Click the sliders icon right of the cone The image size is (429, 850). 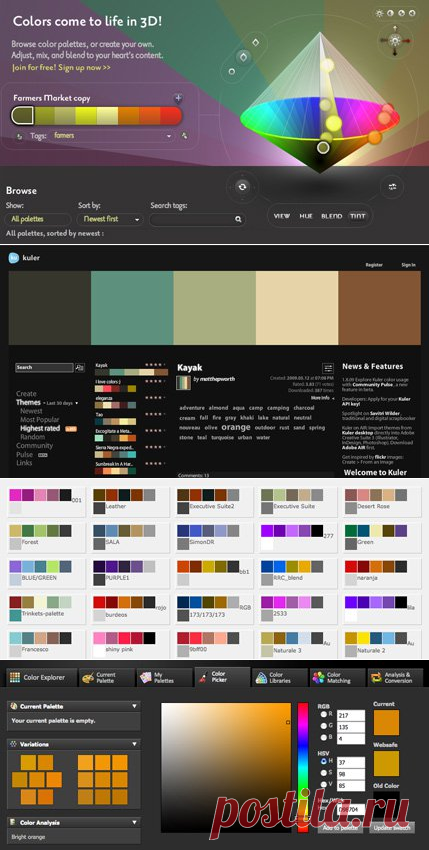click(x=392, y=186)
